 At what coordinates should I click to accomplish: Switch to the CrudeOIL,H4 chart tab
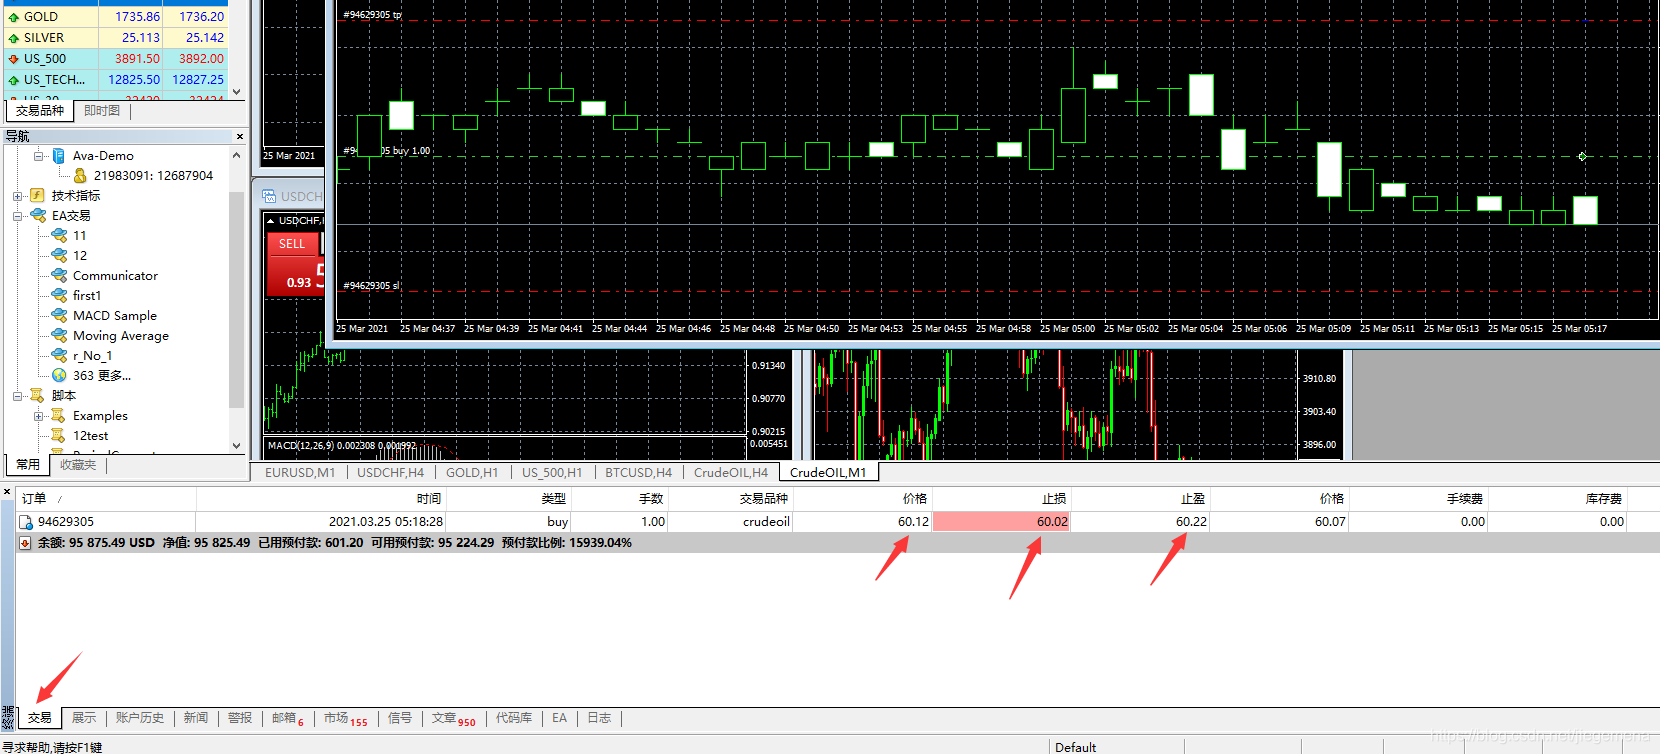(x=731, y=473)
